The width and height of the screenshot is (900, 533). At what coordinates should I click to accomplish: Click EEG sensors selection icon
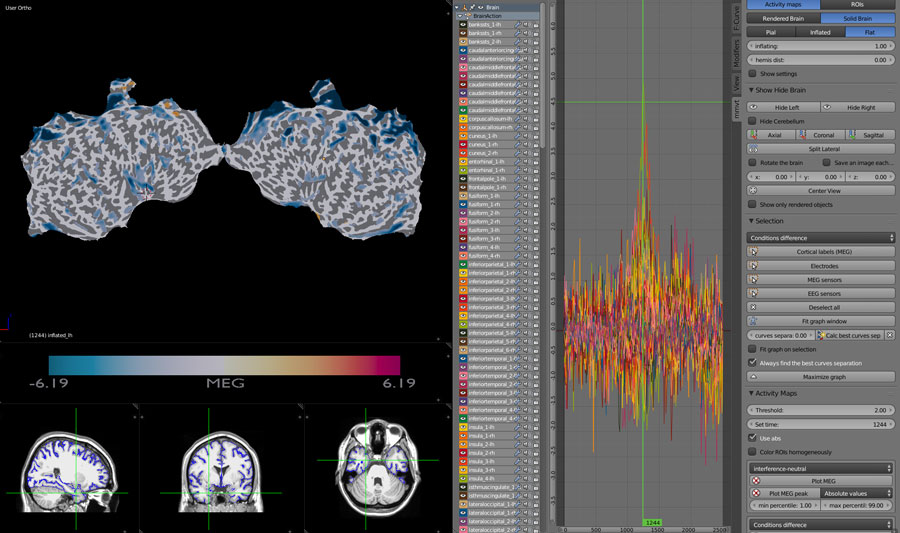(x=753, y=294)
